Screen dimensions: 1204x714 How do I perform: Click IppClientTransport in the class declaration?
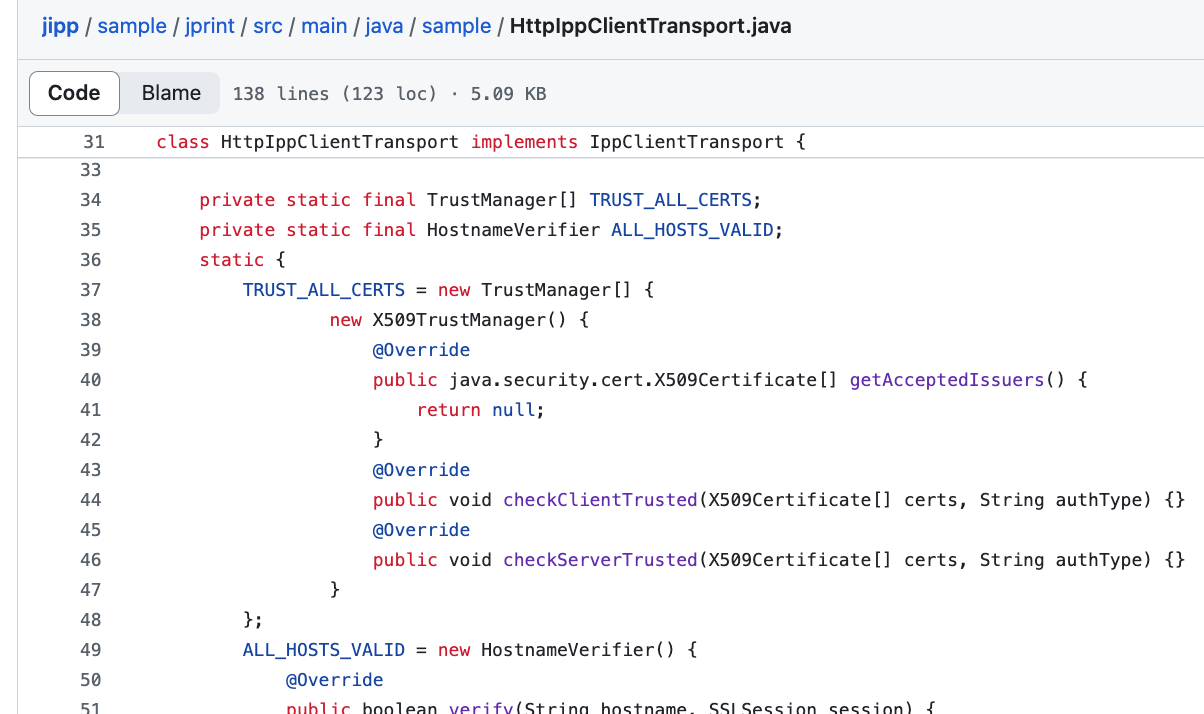point(687,142)
